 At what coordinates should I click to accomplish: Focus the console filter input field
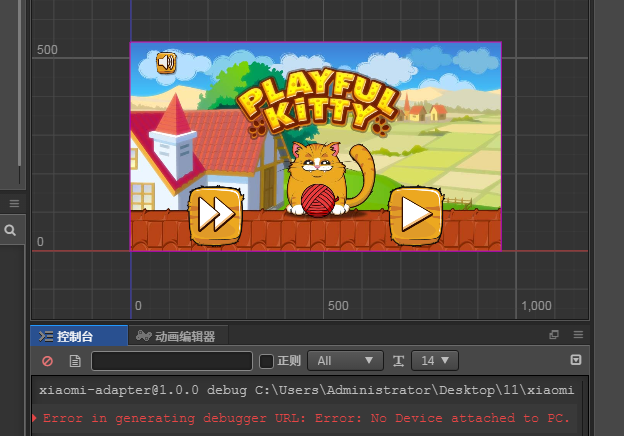[172, 361]
